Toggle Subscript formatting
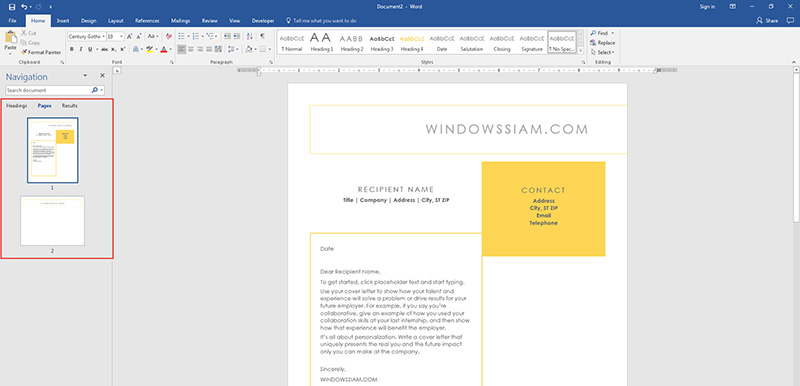 (x=113, y=49)
